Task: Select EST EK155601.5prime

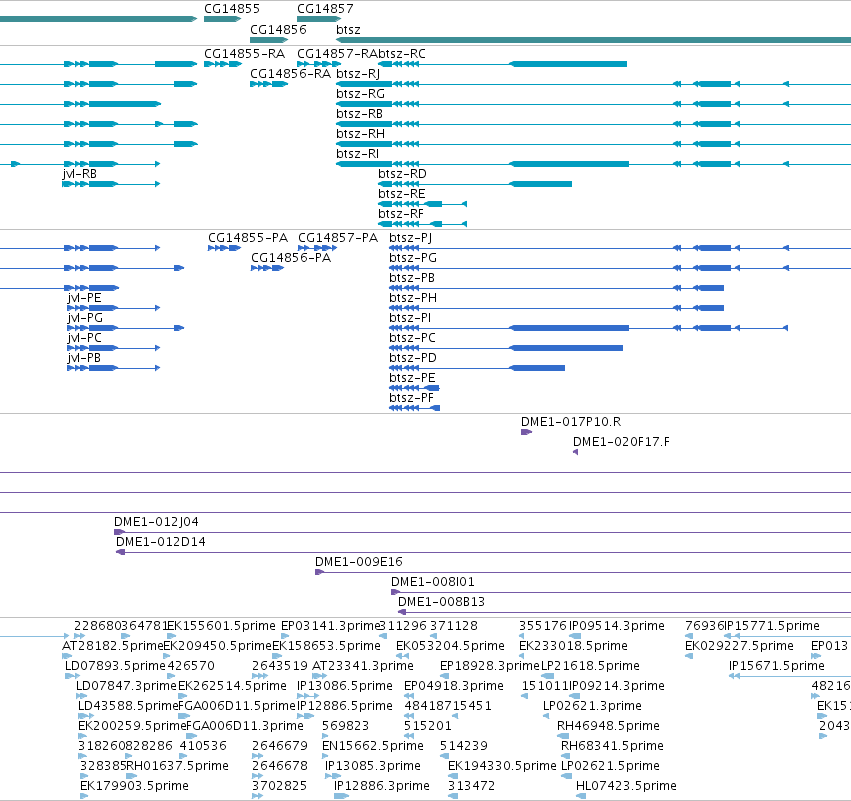Action: click(x=221, y=626)
